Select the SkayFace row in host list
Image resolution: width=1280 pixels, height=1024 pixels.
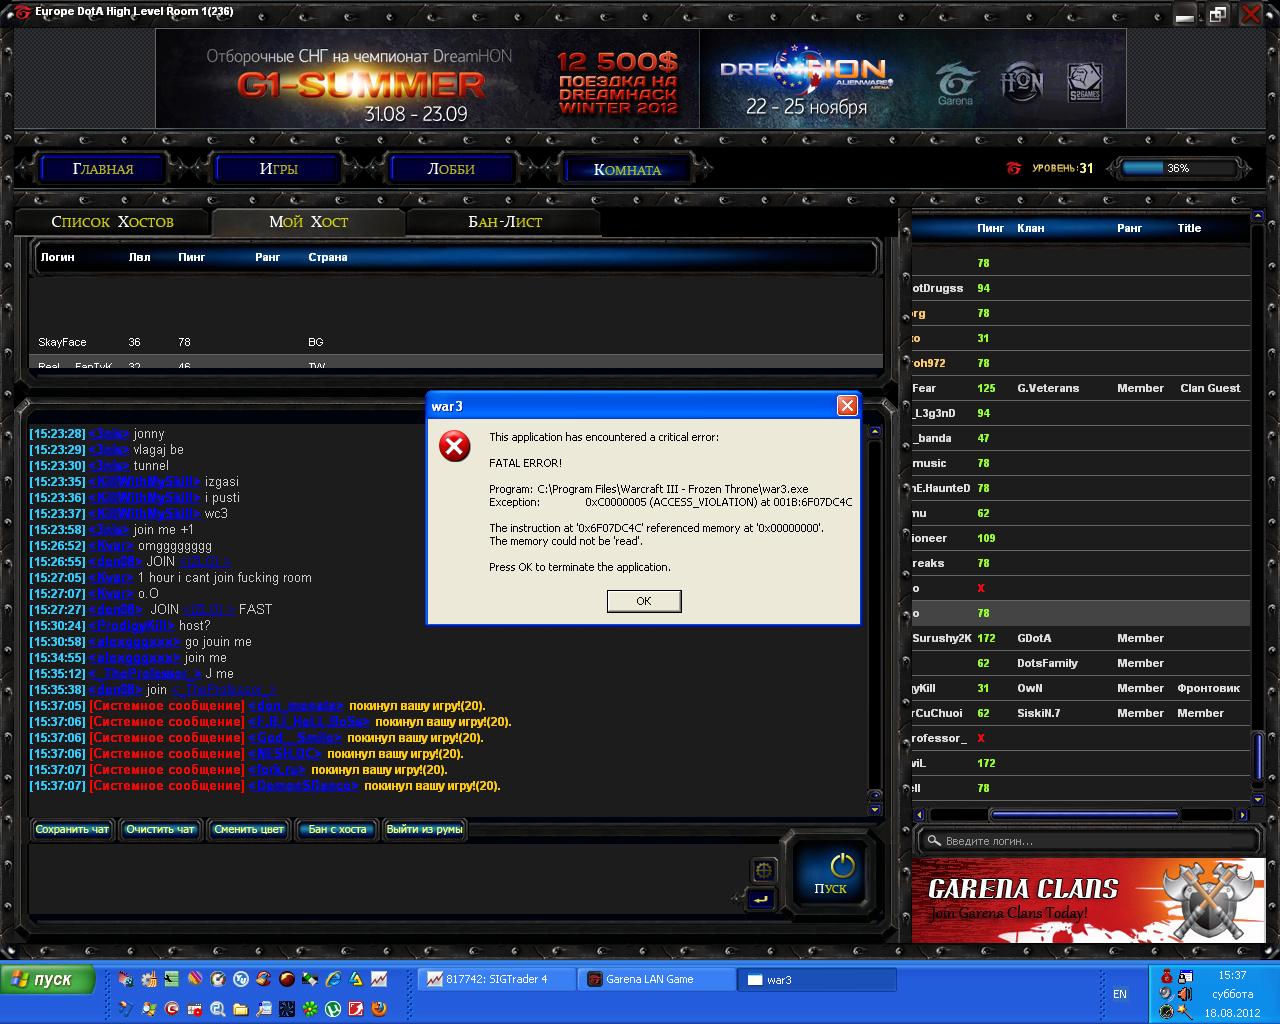coord(458,342)
